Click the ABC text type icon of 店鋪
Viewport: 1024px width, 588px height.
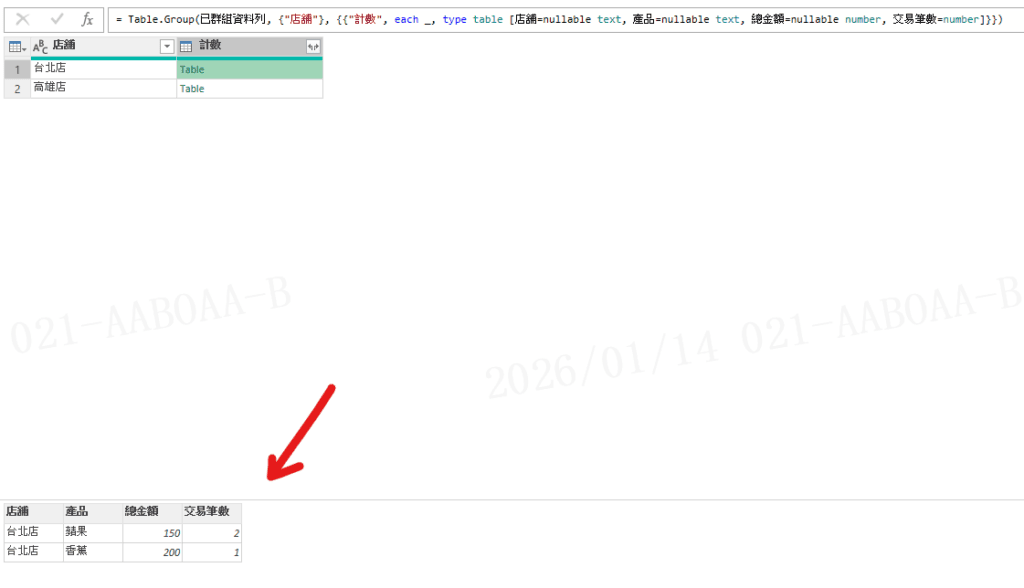(40, 47)
